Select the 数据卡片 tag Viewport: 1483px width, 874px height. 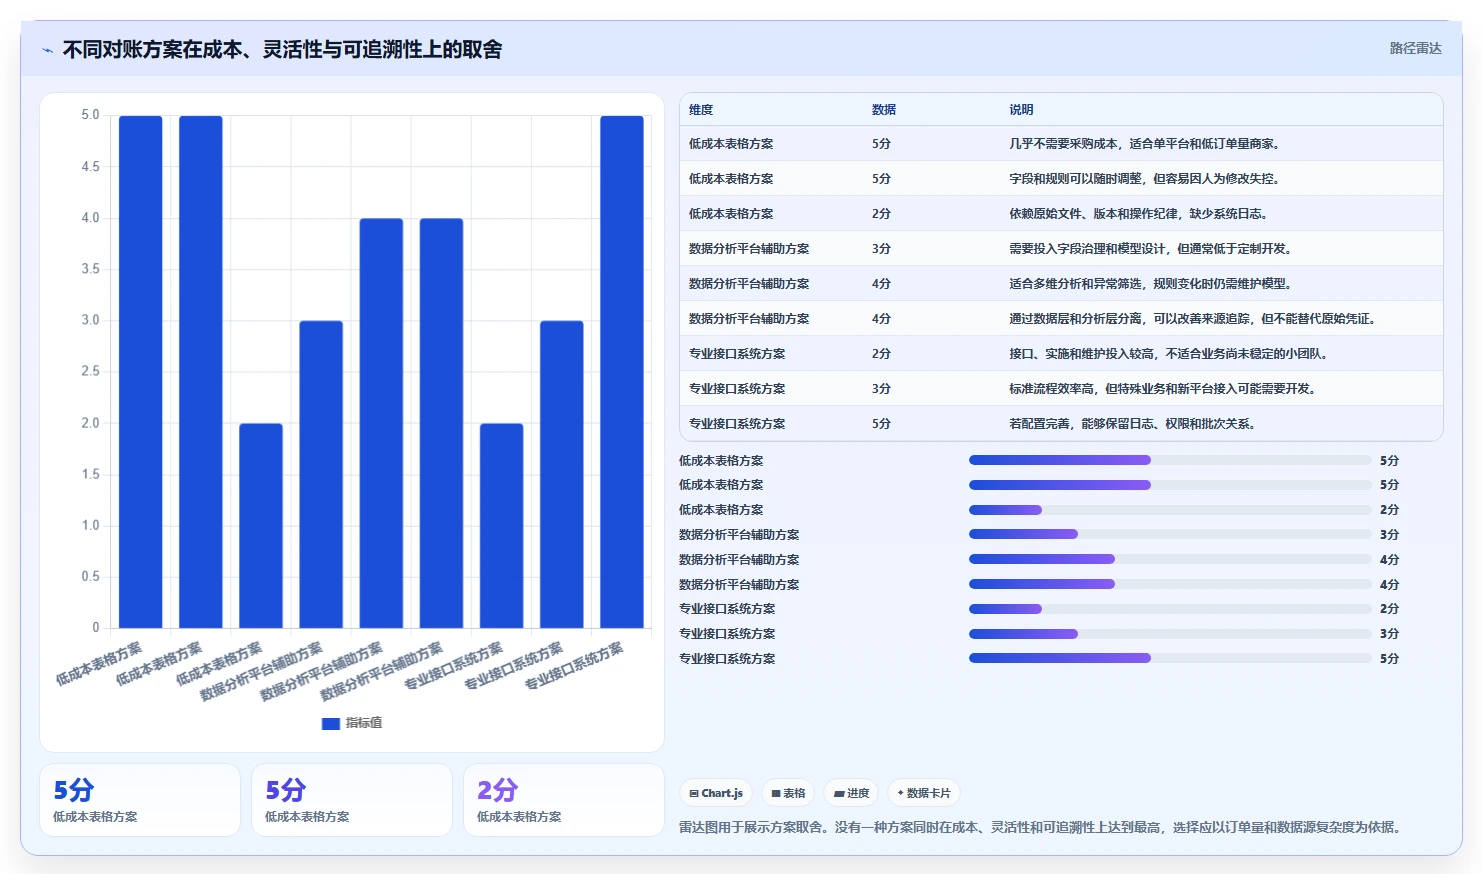pyautogui.click(x=924, y=793)
